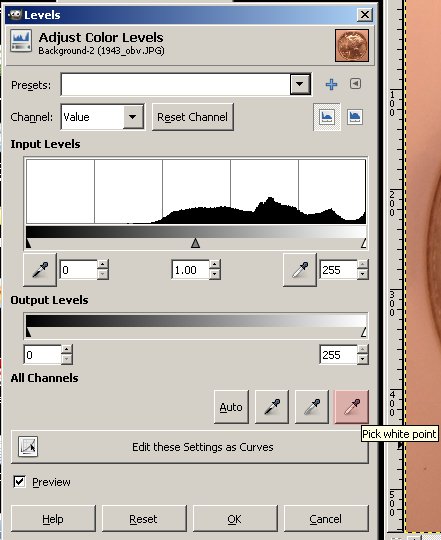Click the gamma midpoint slider triangle
441x540 pixels.
pyautogui.click(x=195, y=243)
